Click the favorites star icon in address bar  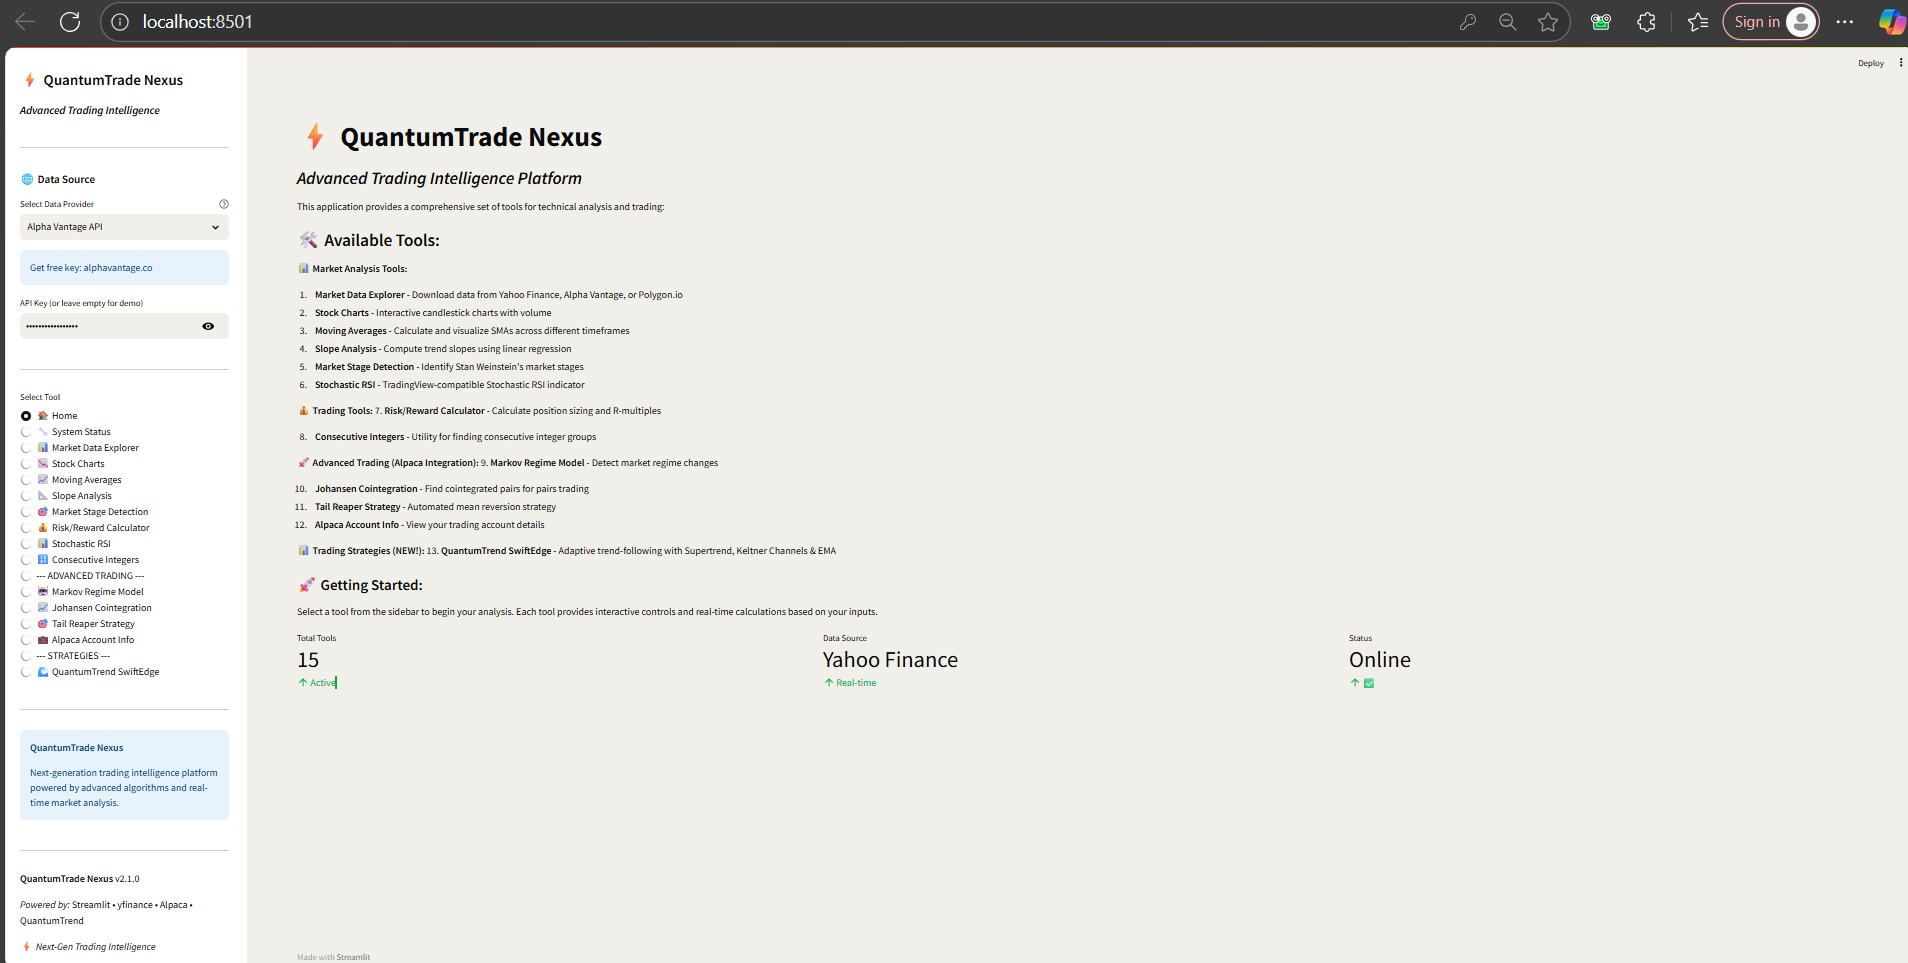click(1548, 22)
